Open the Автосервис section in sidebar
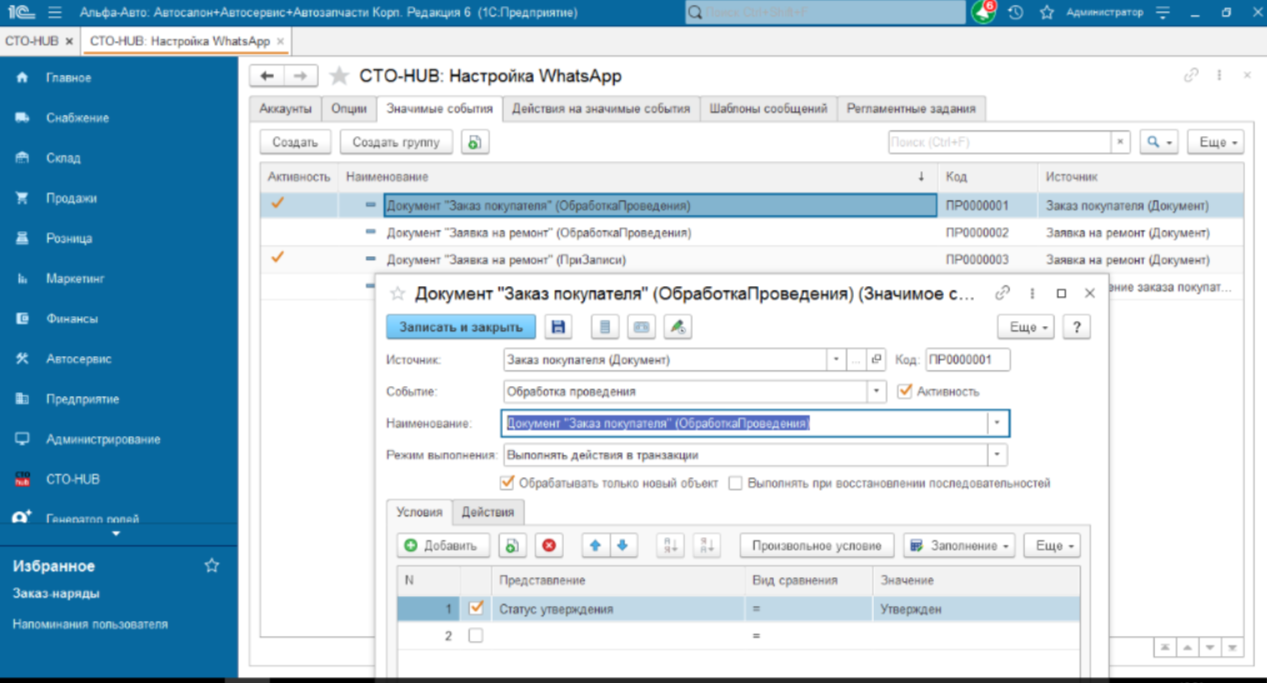 (x=78, y=358)
